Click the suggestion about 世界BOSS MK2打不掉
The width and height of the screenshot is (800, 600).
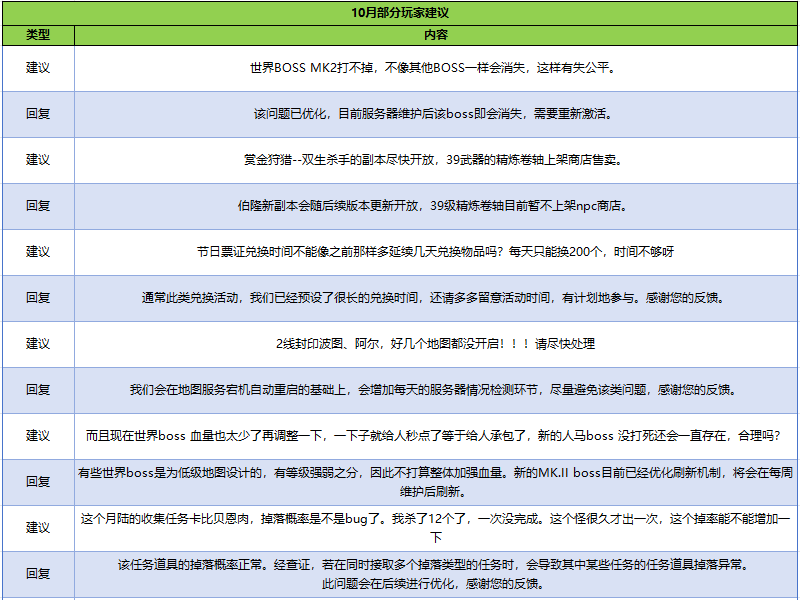[436, 68]
